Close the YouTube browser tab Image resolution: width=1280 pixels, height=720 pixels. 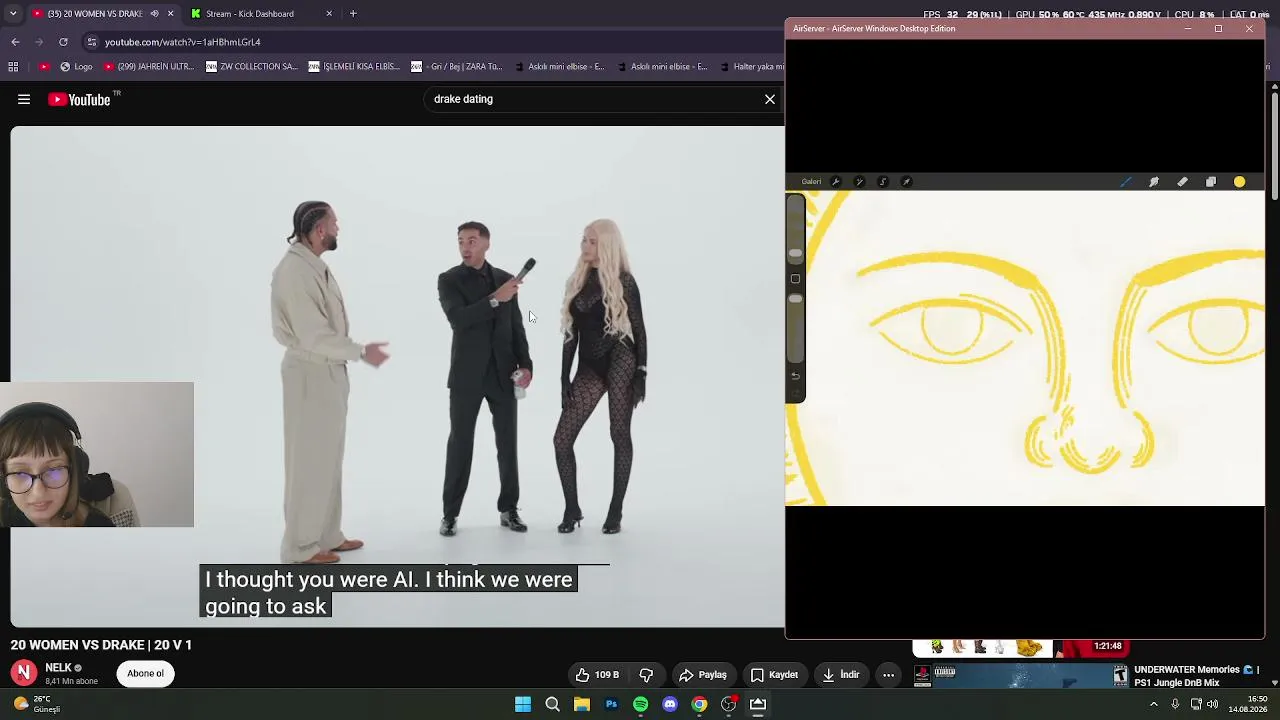tap(170, 14)
